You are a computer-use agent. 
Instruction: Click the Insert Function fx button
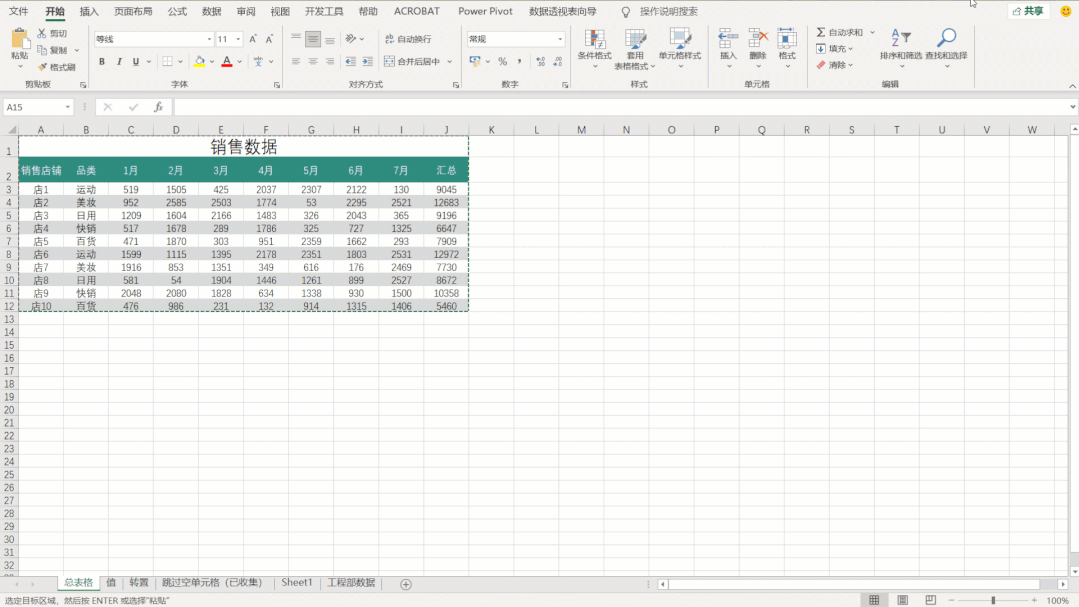pos(158,107)
